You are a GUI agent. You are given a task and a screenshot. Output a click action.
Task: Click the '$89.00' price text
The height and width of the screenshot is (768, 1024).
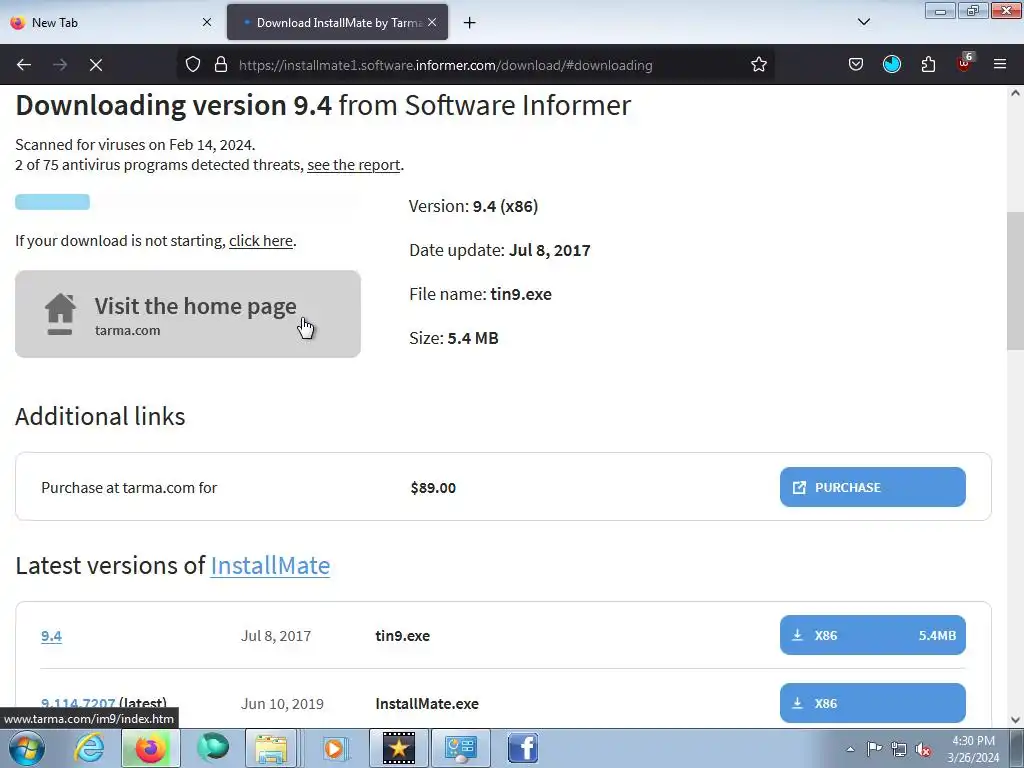point(433,488)
